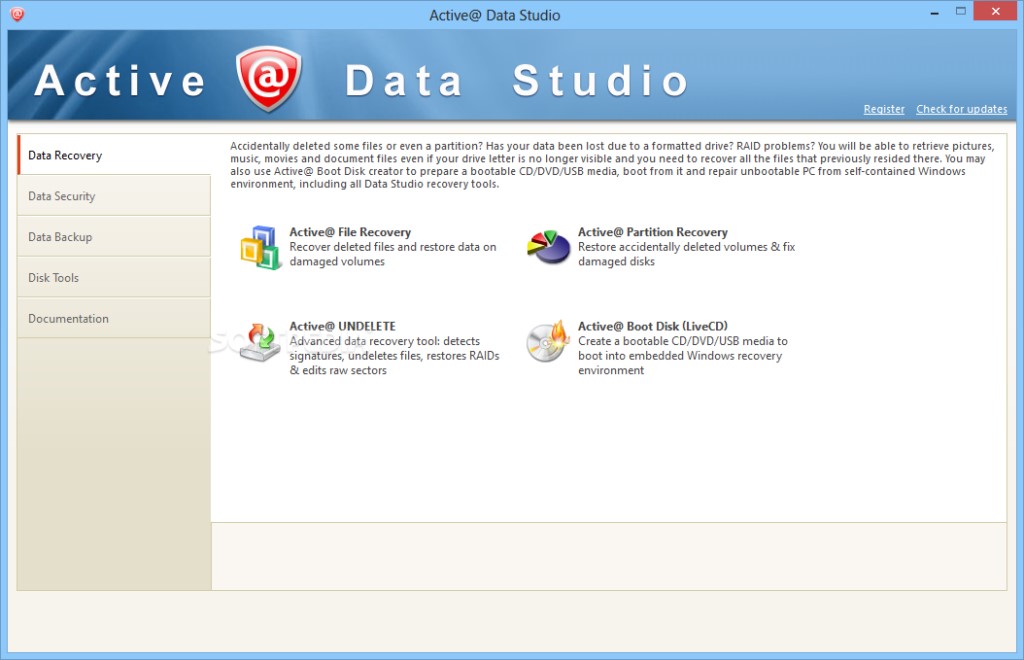1024x660 pixels.
Task: Click the Check for updates link
Action: [961, 109]
